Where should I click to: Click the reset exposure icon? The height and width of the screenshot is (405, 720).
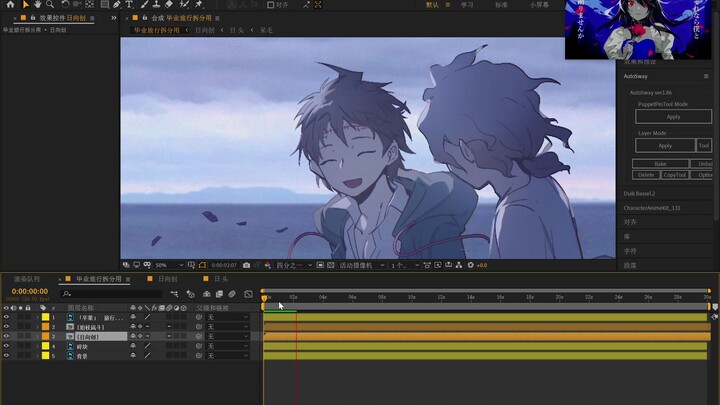471,265
